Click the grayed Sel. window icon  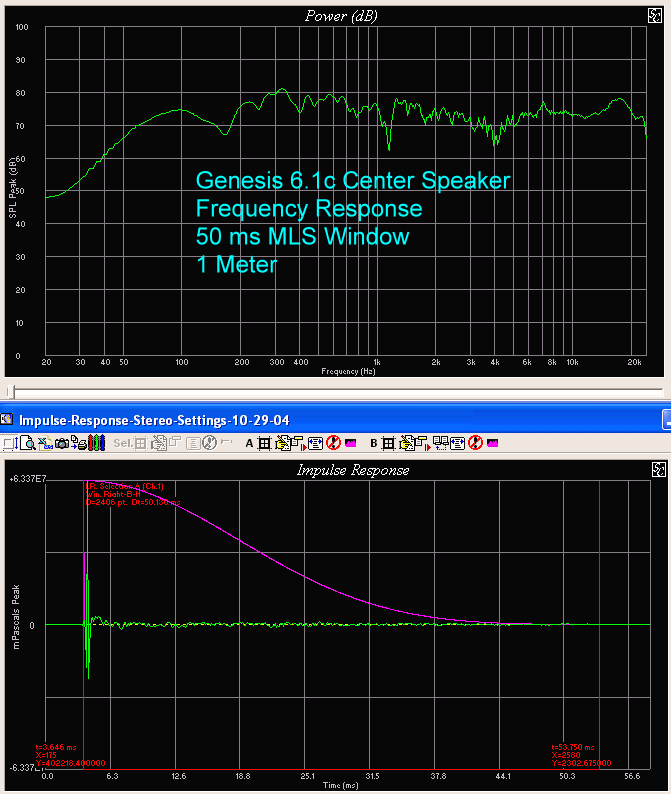(175, 443)
